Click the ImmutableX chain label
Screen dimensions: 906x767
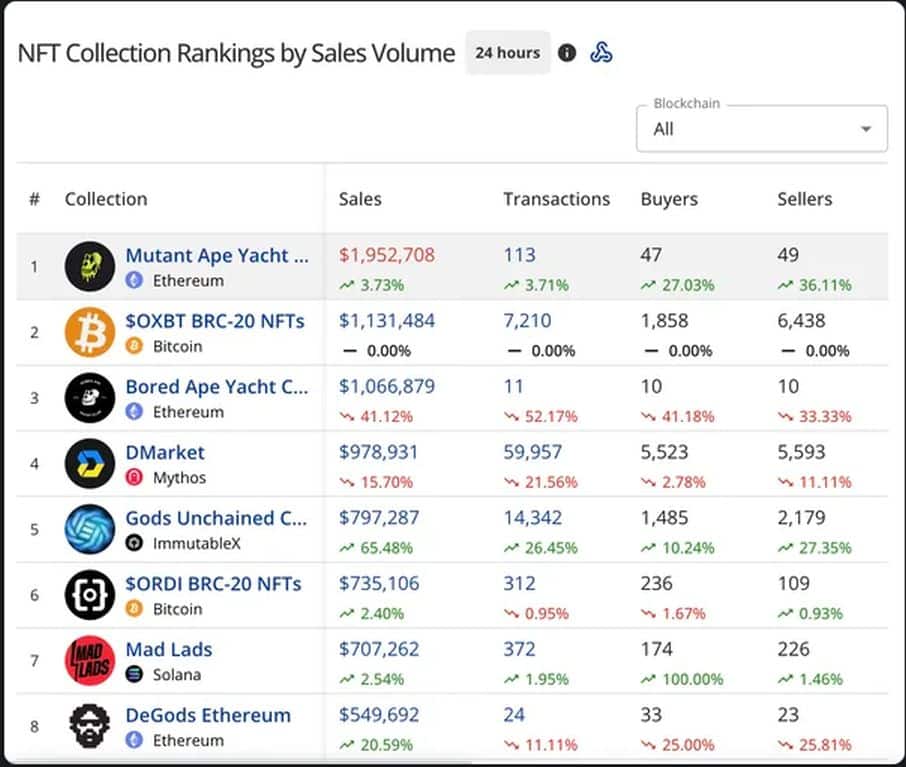point(196,543)
